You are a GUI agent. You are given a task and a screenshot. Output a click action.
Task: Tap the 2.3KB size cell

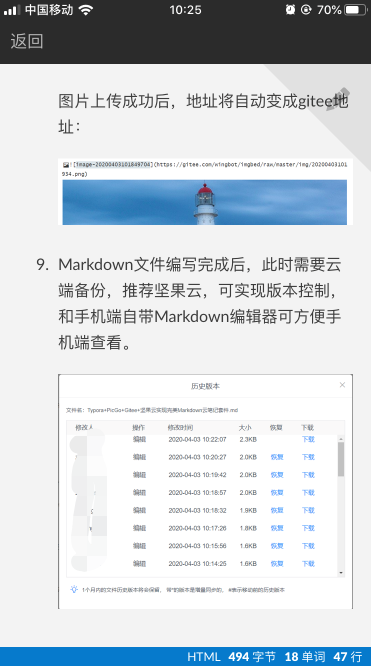click(248, 439)
